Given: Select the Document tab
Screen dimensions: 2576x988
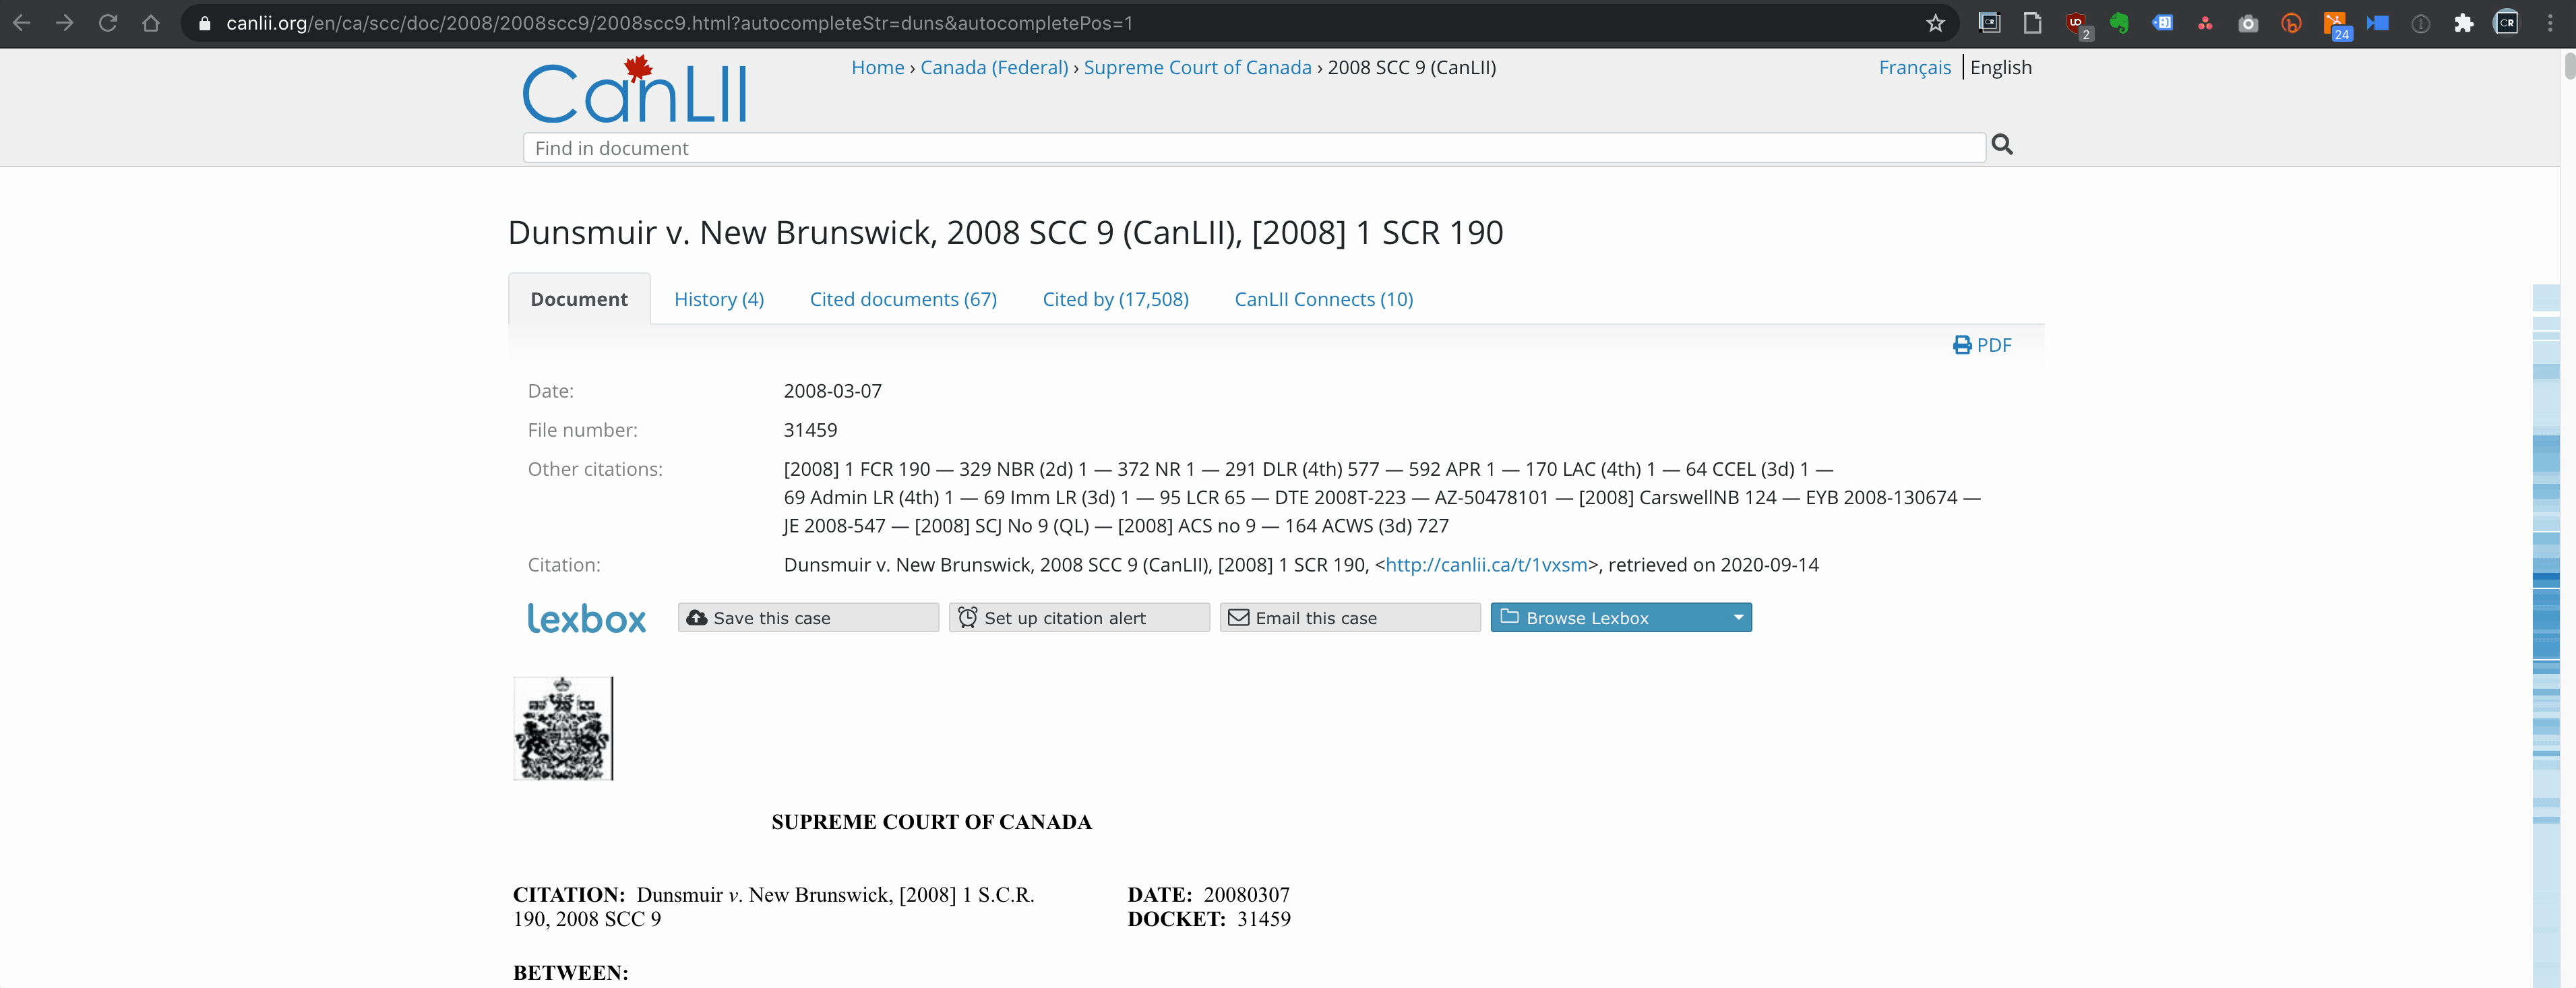Looking at the screenshot, I should click(579, 299).
